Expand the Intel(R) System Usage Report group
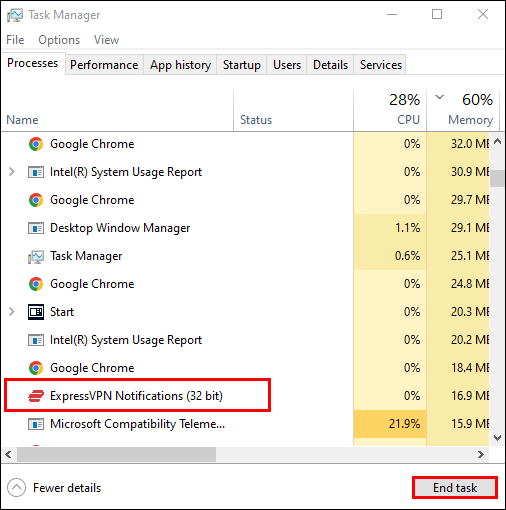506x510 pixels. point(12,172)
